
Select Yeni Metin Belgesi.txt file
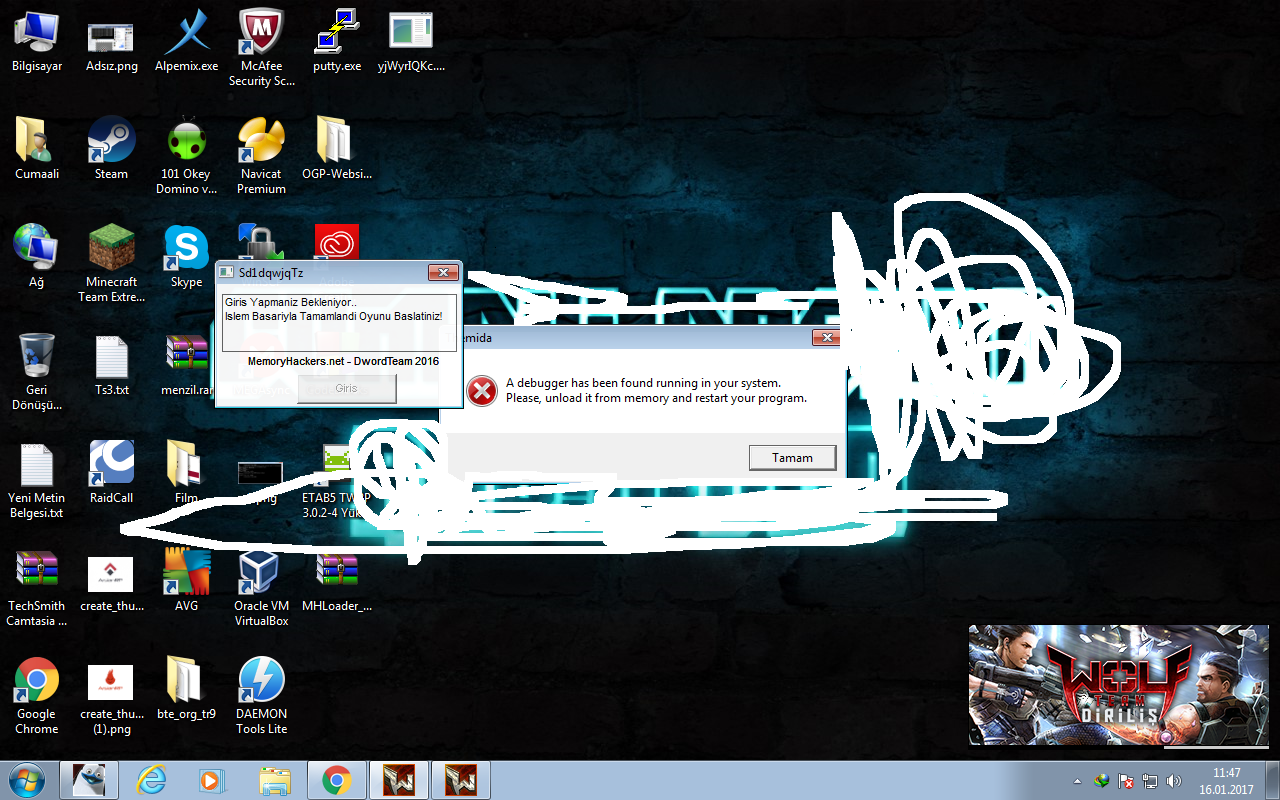click(37, 479)
